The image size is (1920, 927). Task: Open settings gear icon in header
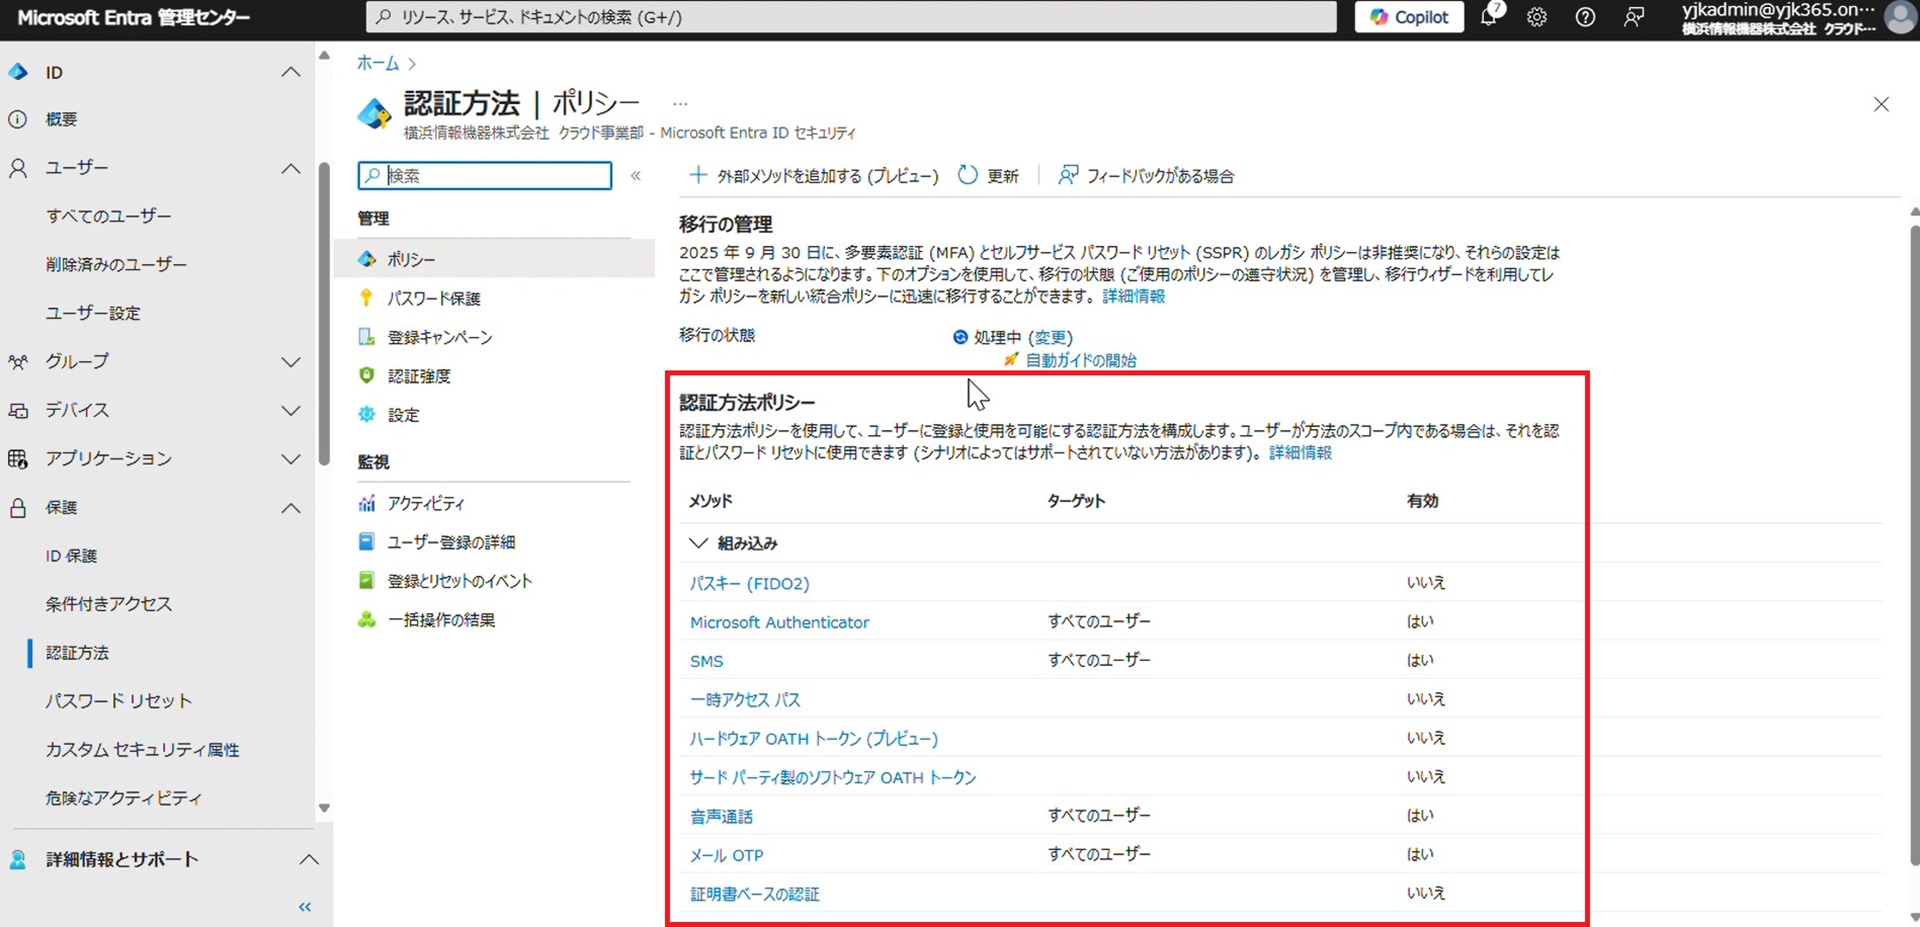coord(1537,17)
